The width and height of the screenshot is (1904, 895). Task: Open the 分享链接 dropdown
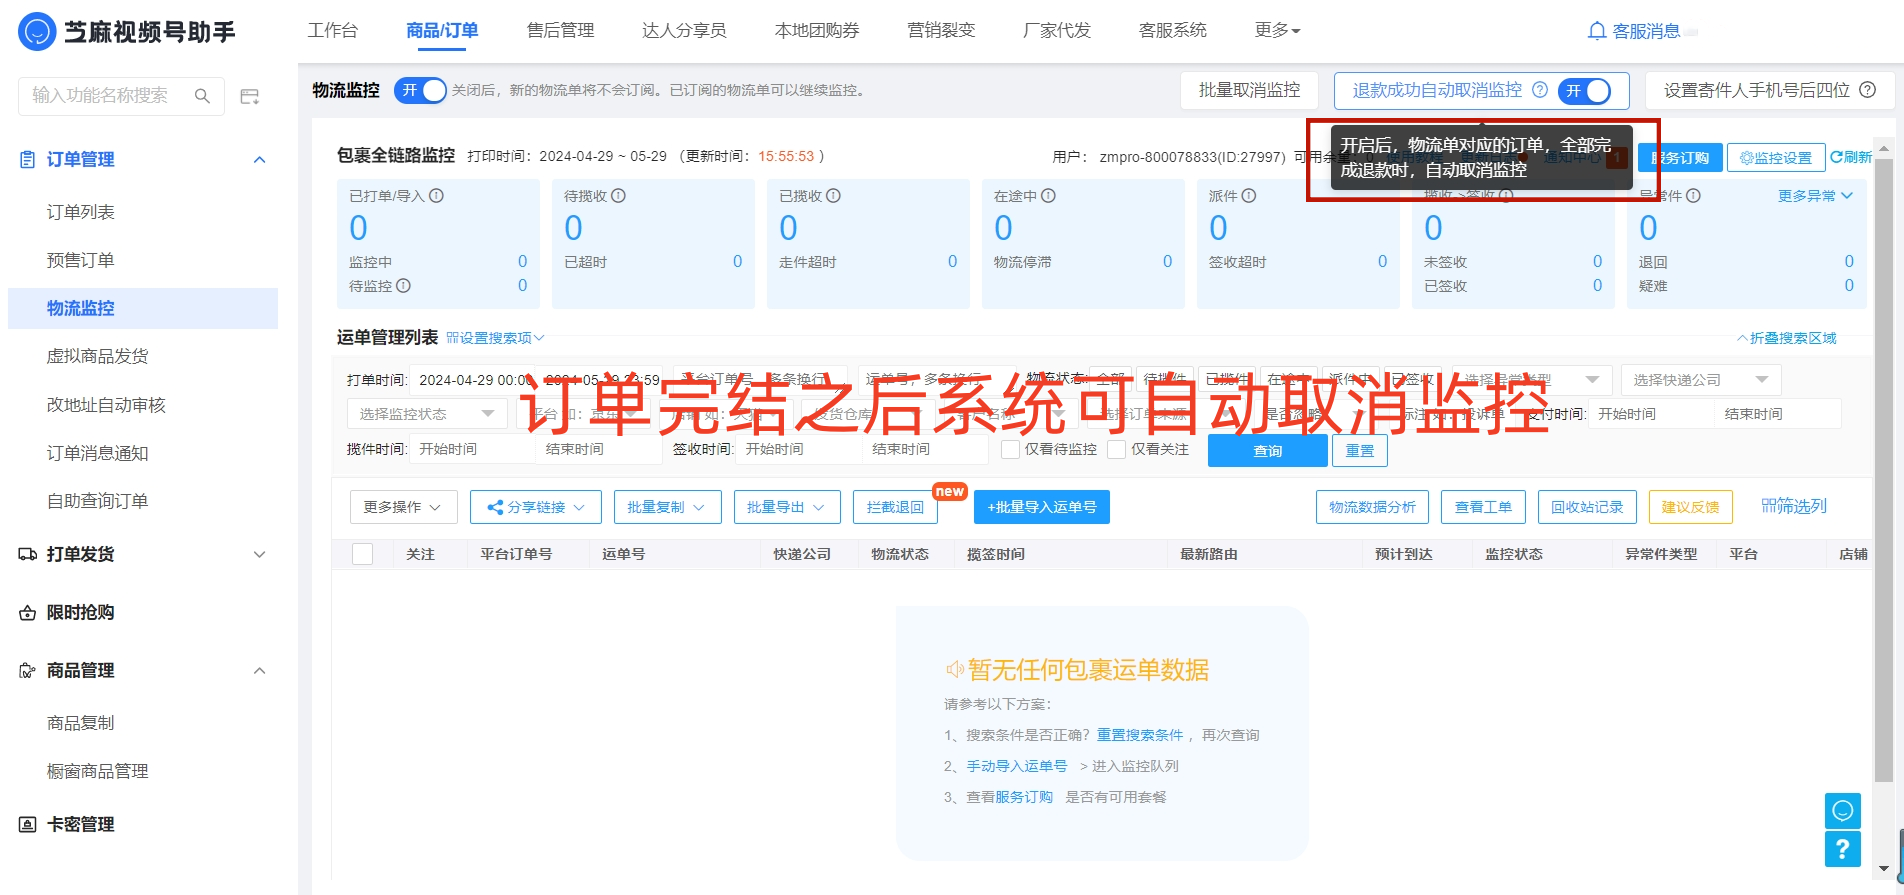point(535,507)
